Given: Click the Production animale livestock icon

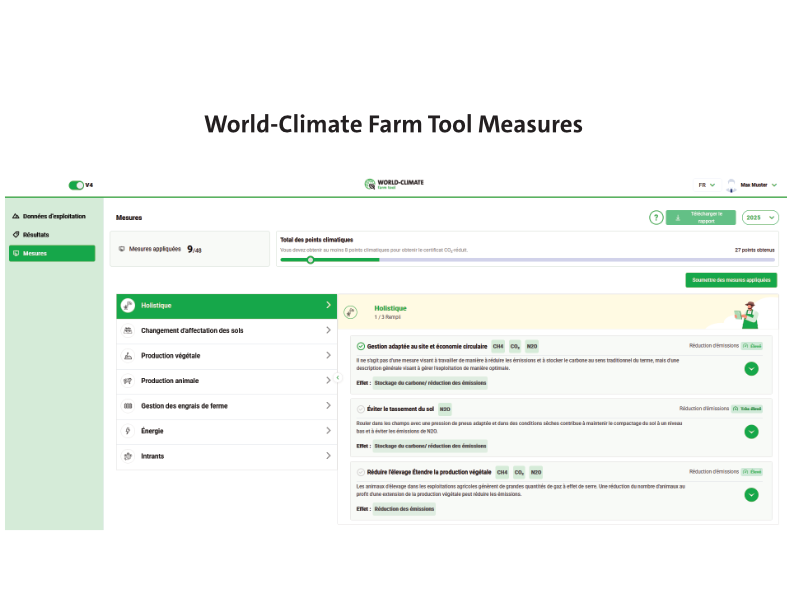Looking at the screenshot, I should pos(127,381).
